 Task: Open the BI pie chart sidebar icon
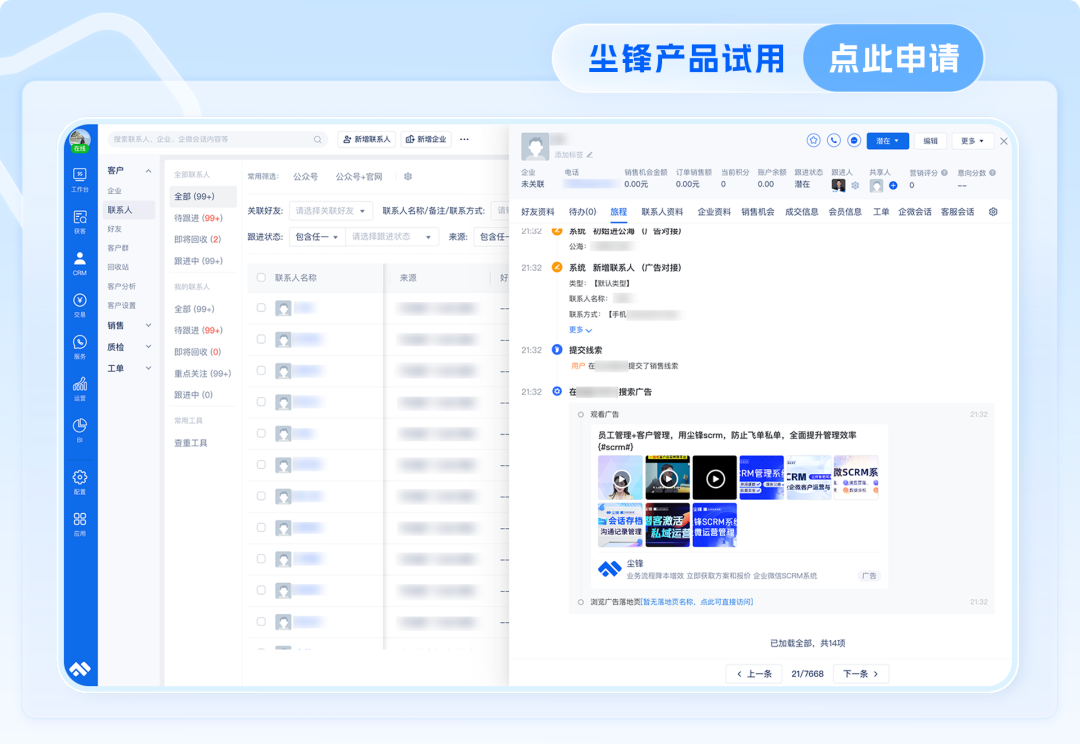[x=80, y=429]
